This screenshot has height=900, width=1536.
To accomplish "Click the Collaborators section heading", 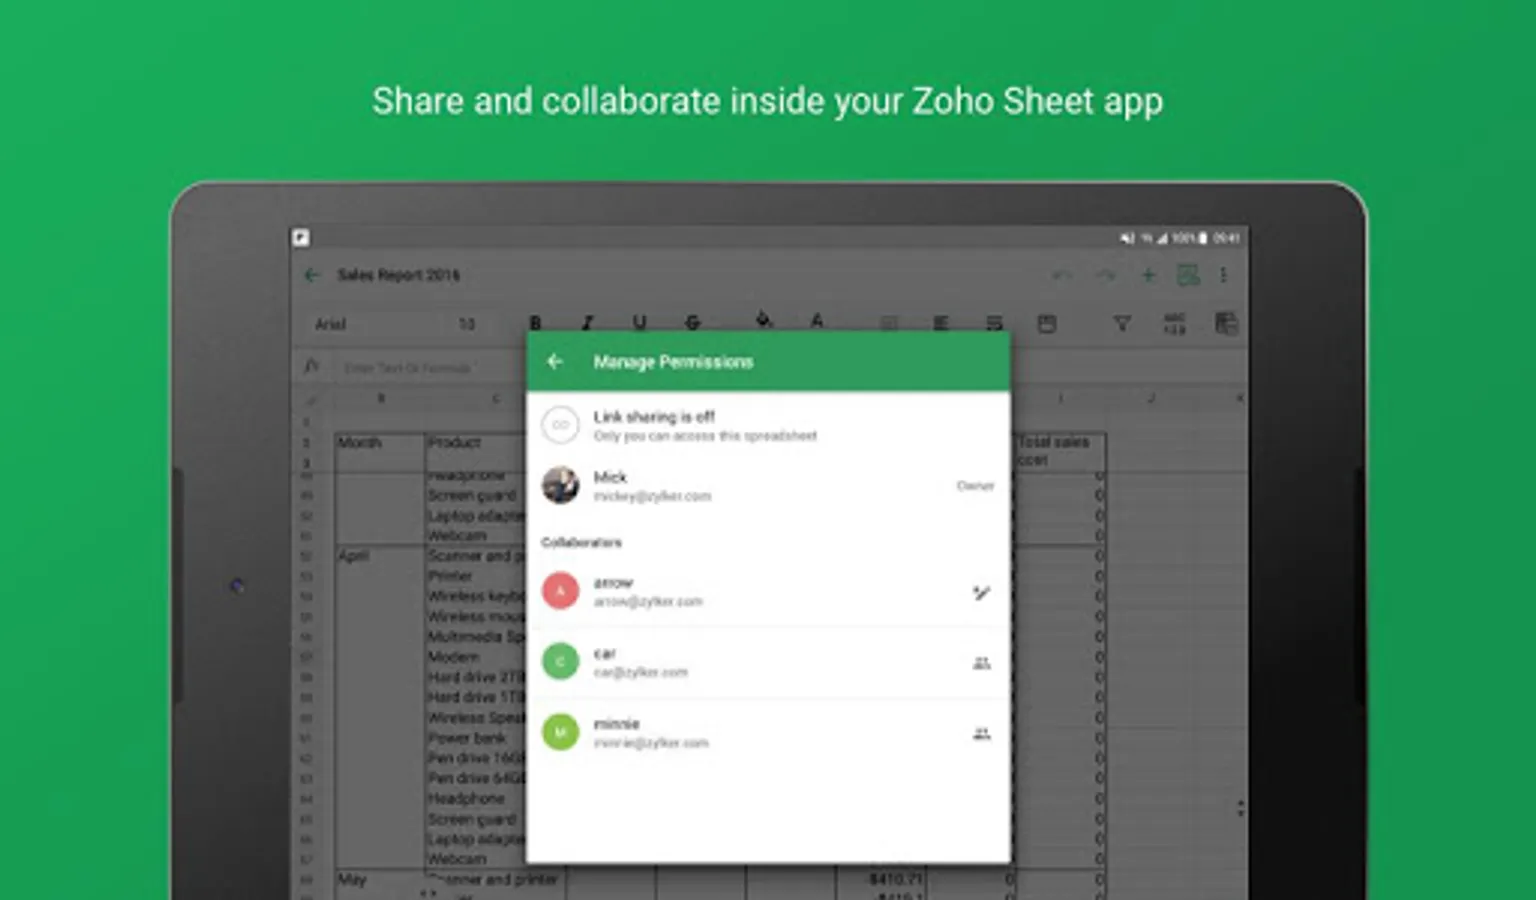I will [582, 543].
